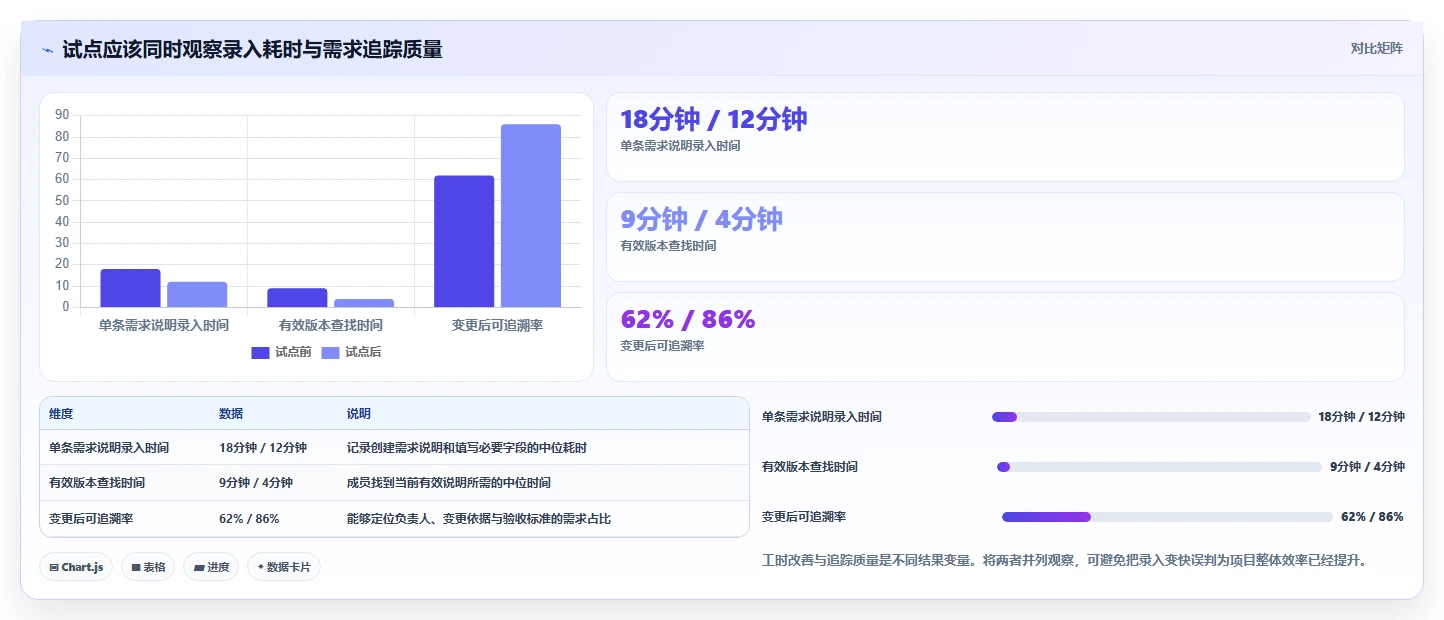Click chart axis label 变更后可追溯率
This screenshot has width=1444, height=620.
click(x=498, y=325)
